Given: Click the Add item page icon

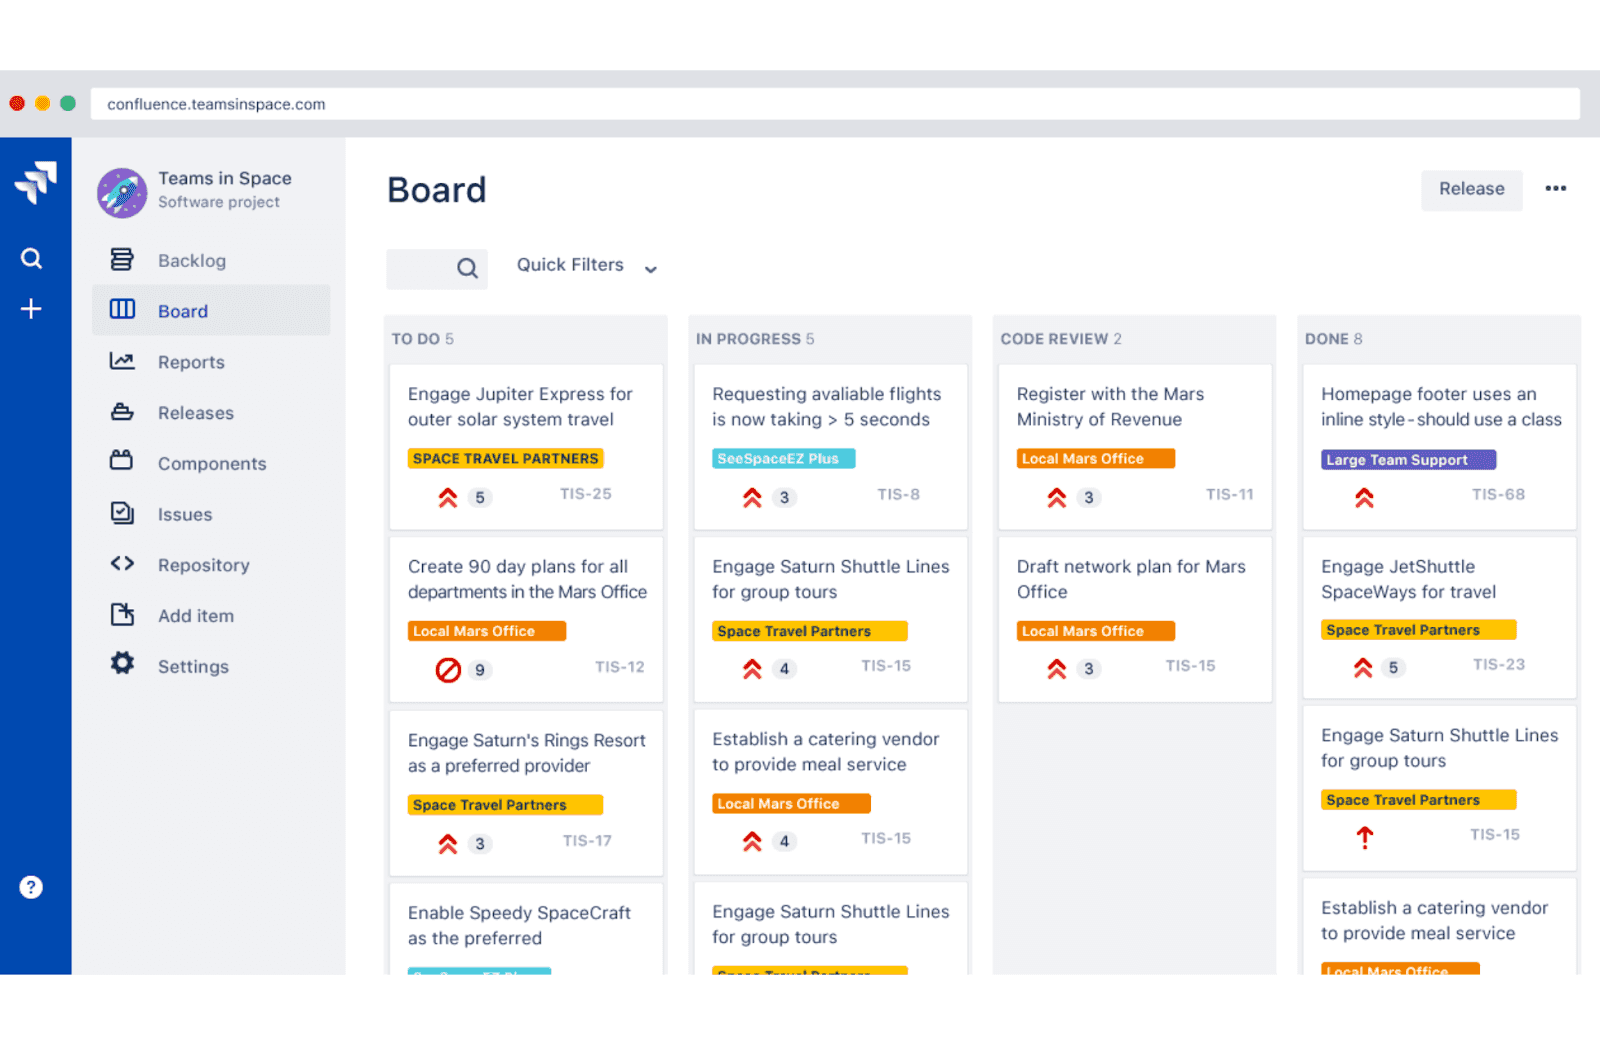Looking at the screenshot, I should click(x=121, y=615).
